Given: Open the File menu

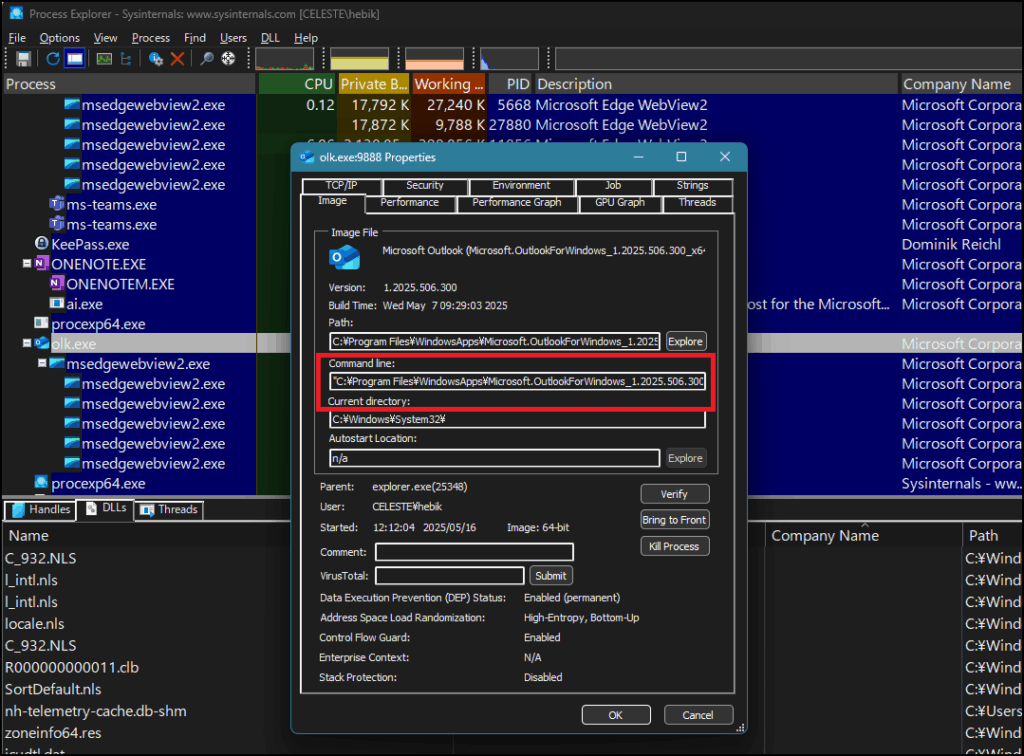Looking at the screenshot, I should [17, 38].
